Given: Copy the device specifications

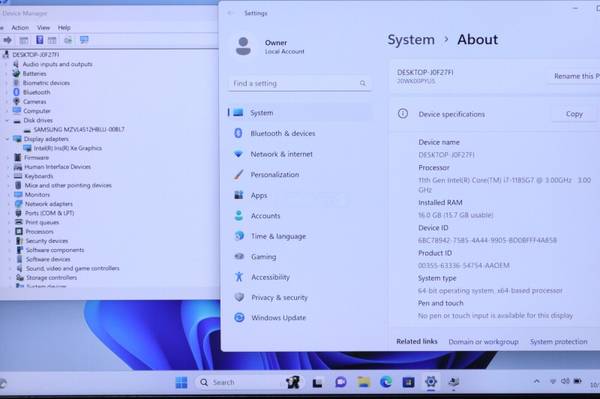Looking at the screenshot, I should click(574, 114).
